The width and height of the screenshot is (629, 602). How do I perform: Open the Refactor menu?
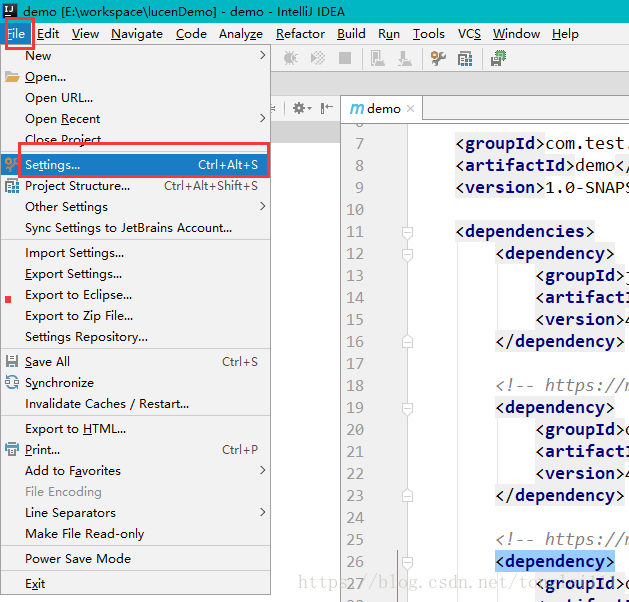[x=300, y=34]
